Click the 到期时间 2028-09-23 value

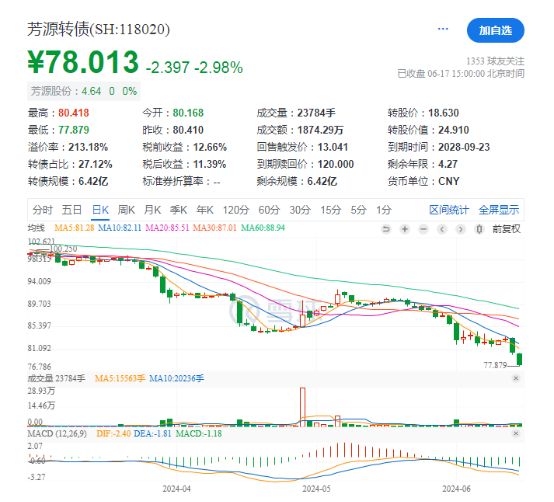point(464,147)
